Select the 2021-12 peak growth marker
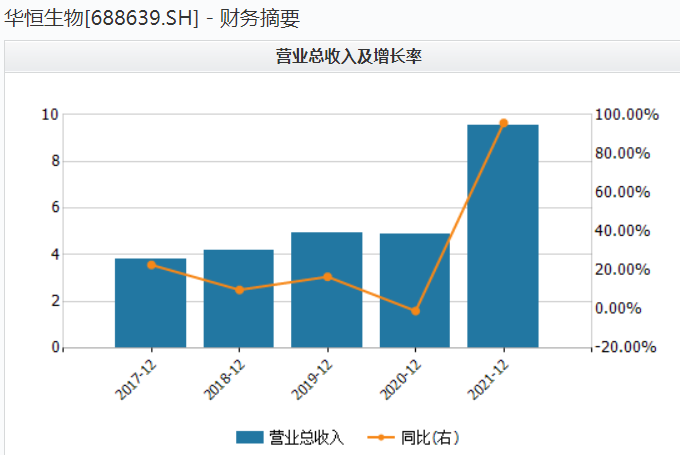 click(503, 123)
